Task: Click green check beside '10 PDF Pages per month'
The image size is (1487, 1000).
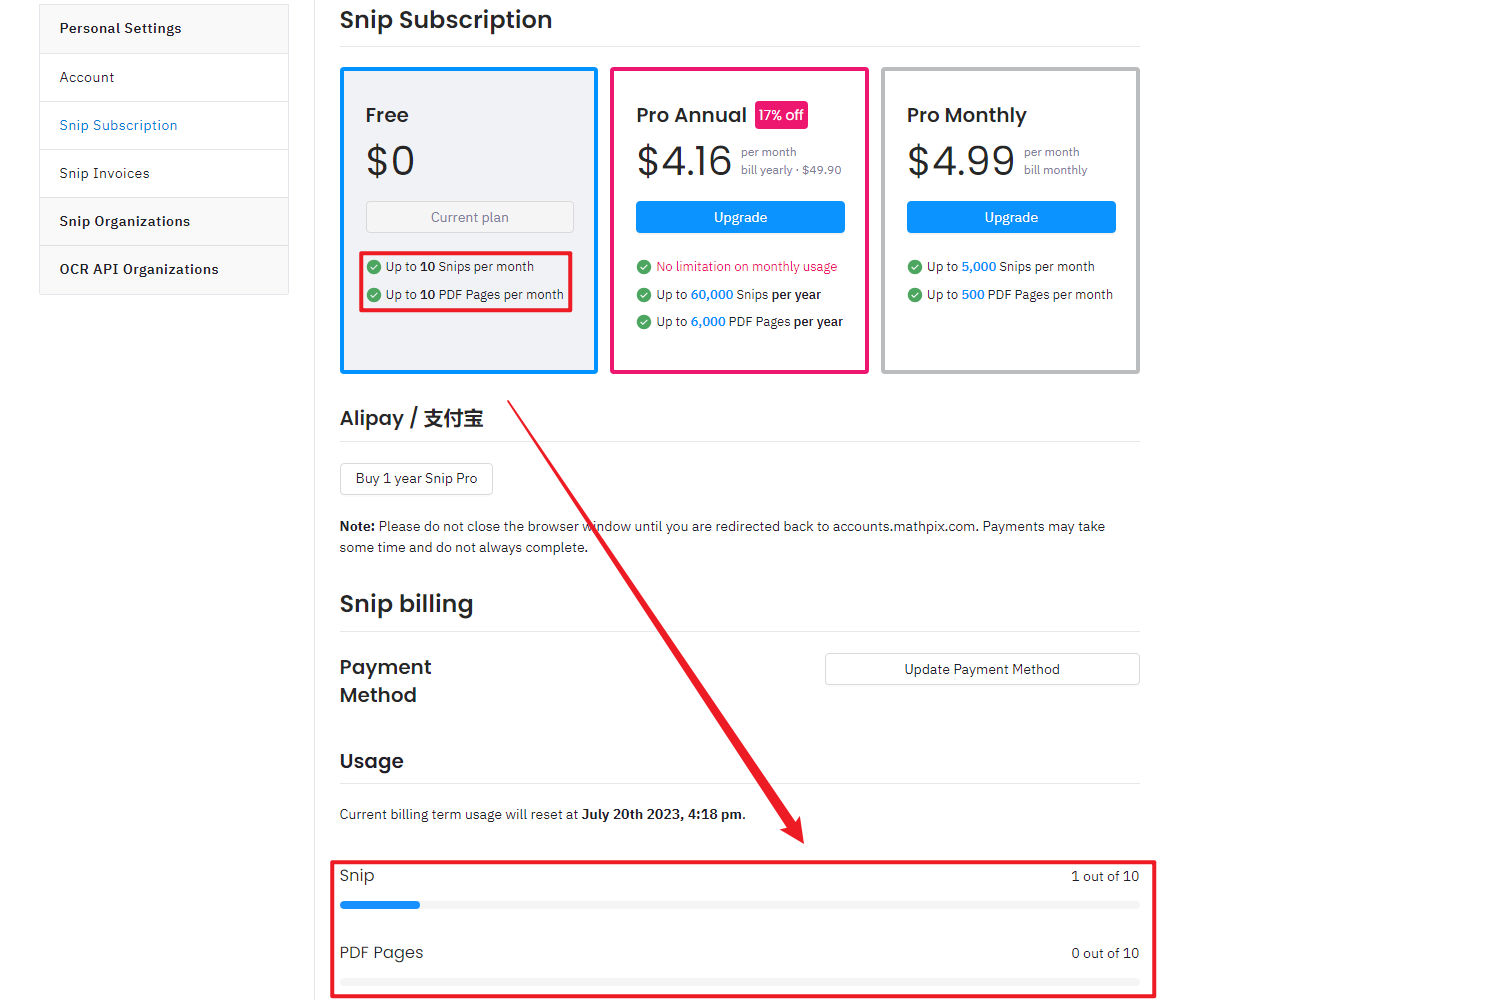Action: coord(374,295)
